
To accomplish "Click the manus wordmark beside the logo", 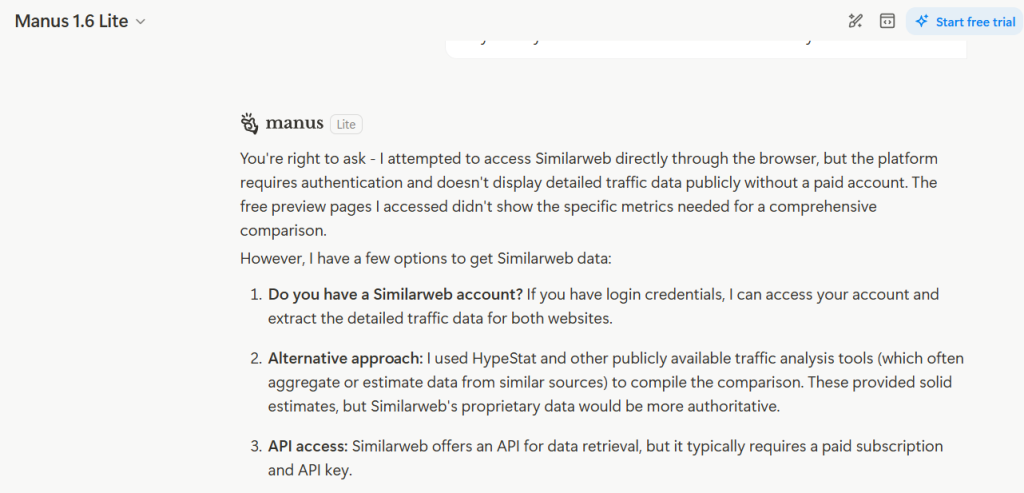I will 294,123.
